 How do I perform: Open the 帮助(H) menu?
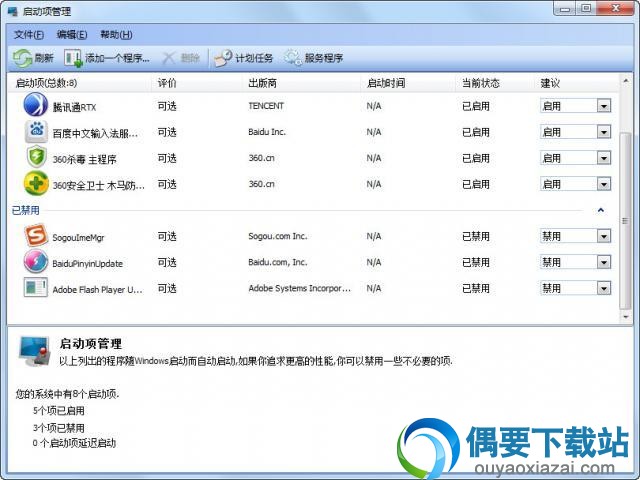click(x=116, y=35)
